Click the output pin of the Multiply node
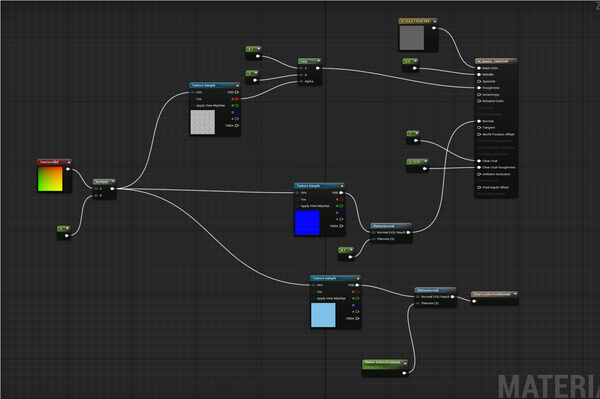 point(112,189)
